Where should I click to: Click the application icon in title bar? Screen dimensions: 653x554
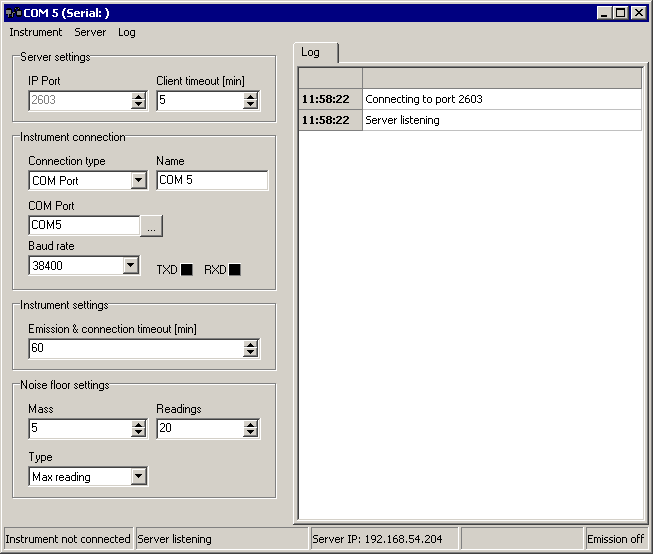12,13
